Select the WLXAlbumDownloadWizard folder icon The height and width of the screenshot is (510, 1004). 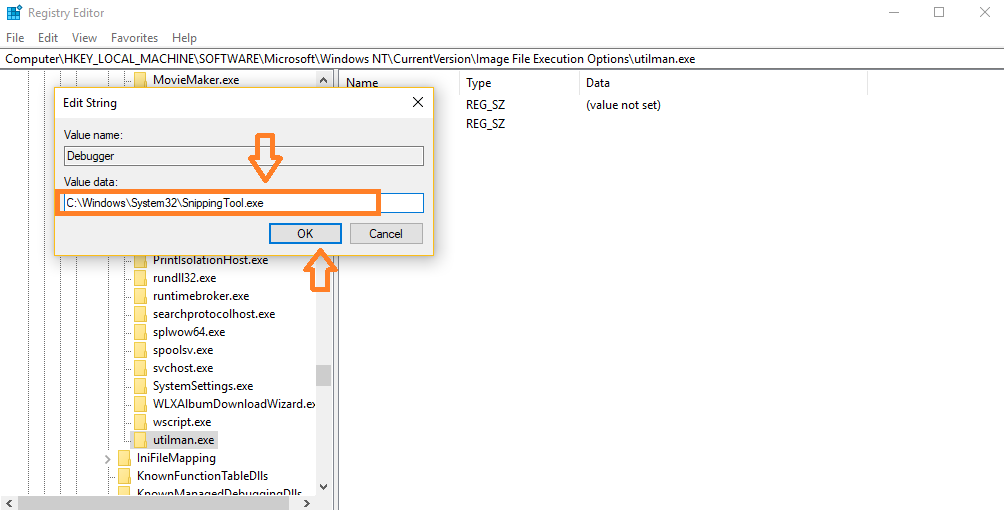coord(141,404)
